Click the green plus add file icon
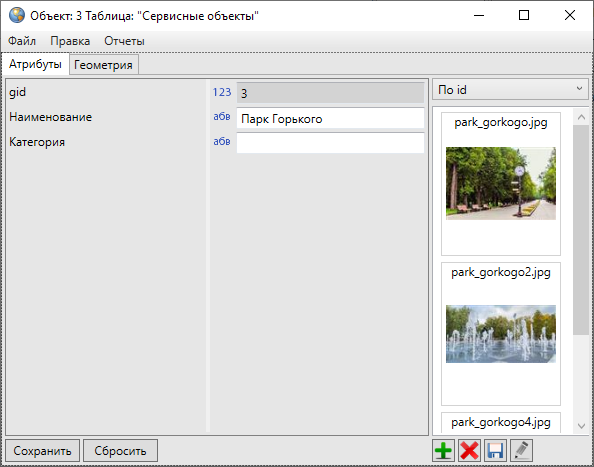The image size is (594, 467). 443,450
